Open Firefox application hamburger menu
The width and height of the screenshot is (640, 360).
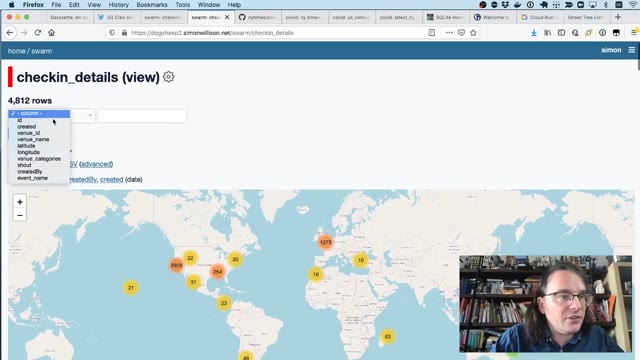634,33
